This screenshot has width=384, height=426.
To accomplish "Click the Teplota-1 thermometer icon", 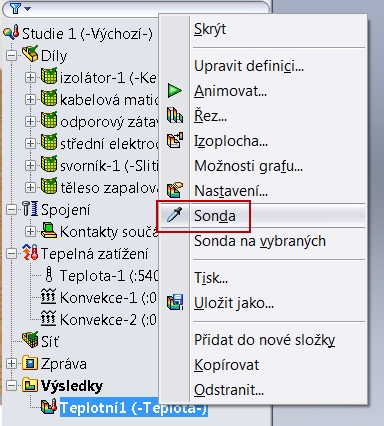I will pos(49,275).
